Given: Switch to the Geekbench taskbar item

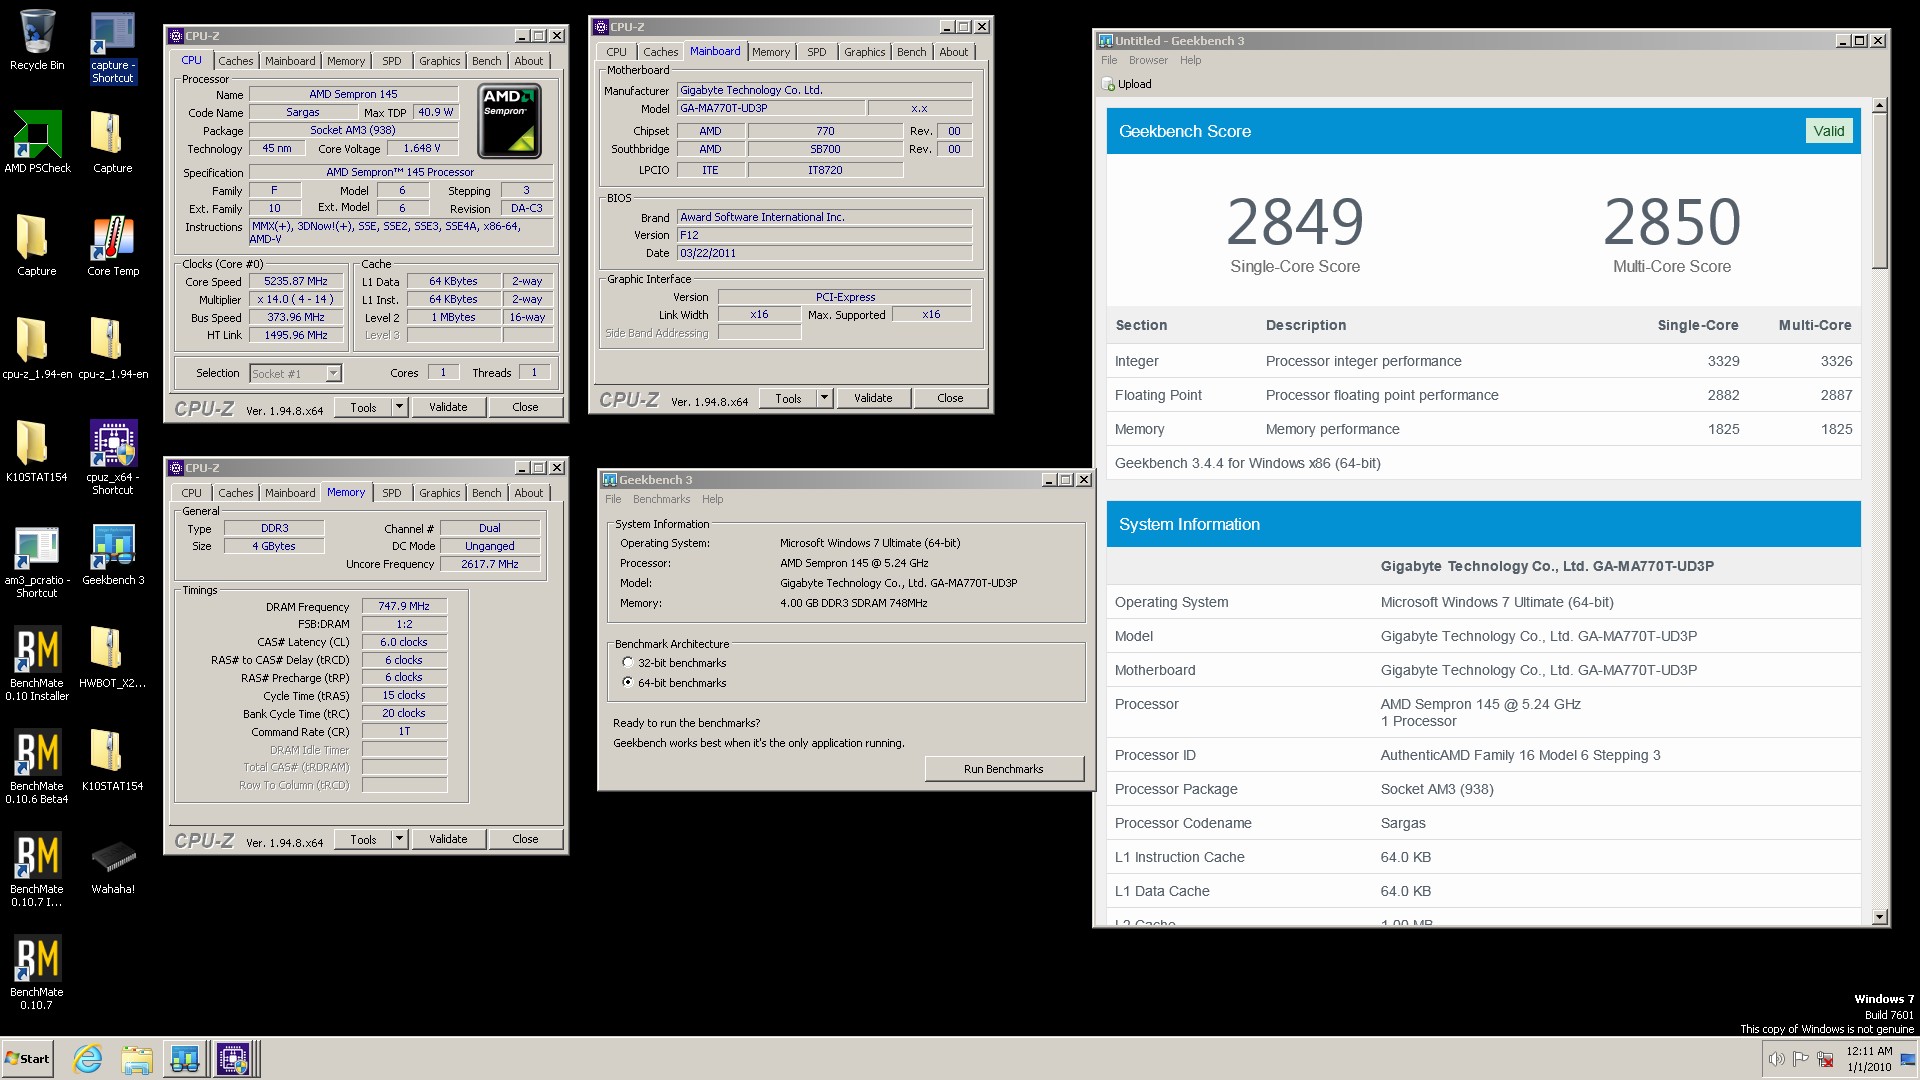Looking at the screenshot, I should tap(185, 1059).
